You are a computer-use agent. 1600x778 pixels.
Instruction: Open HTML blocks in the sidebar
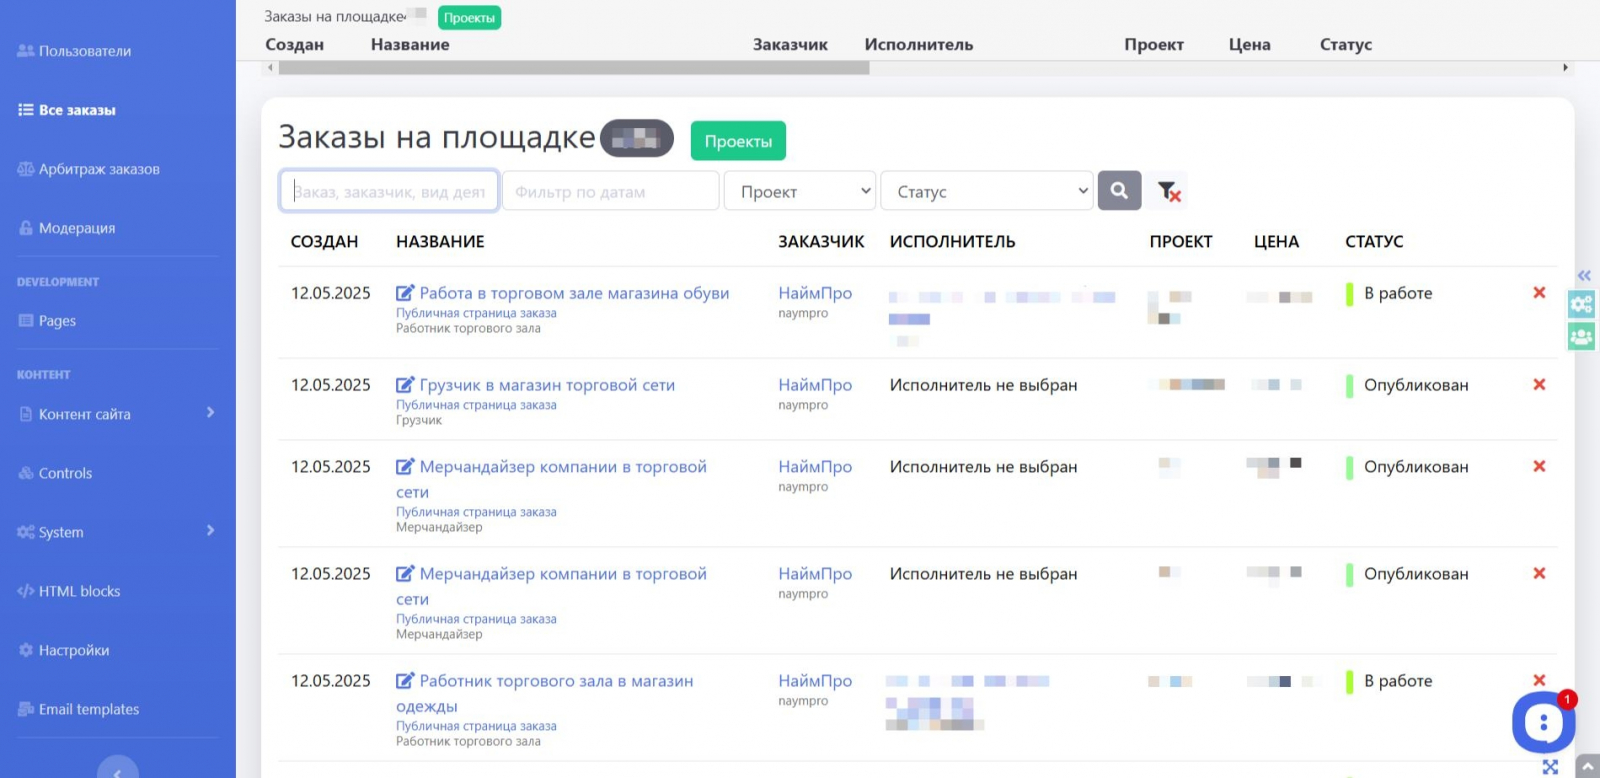[x=69, y=591]
